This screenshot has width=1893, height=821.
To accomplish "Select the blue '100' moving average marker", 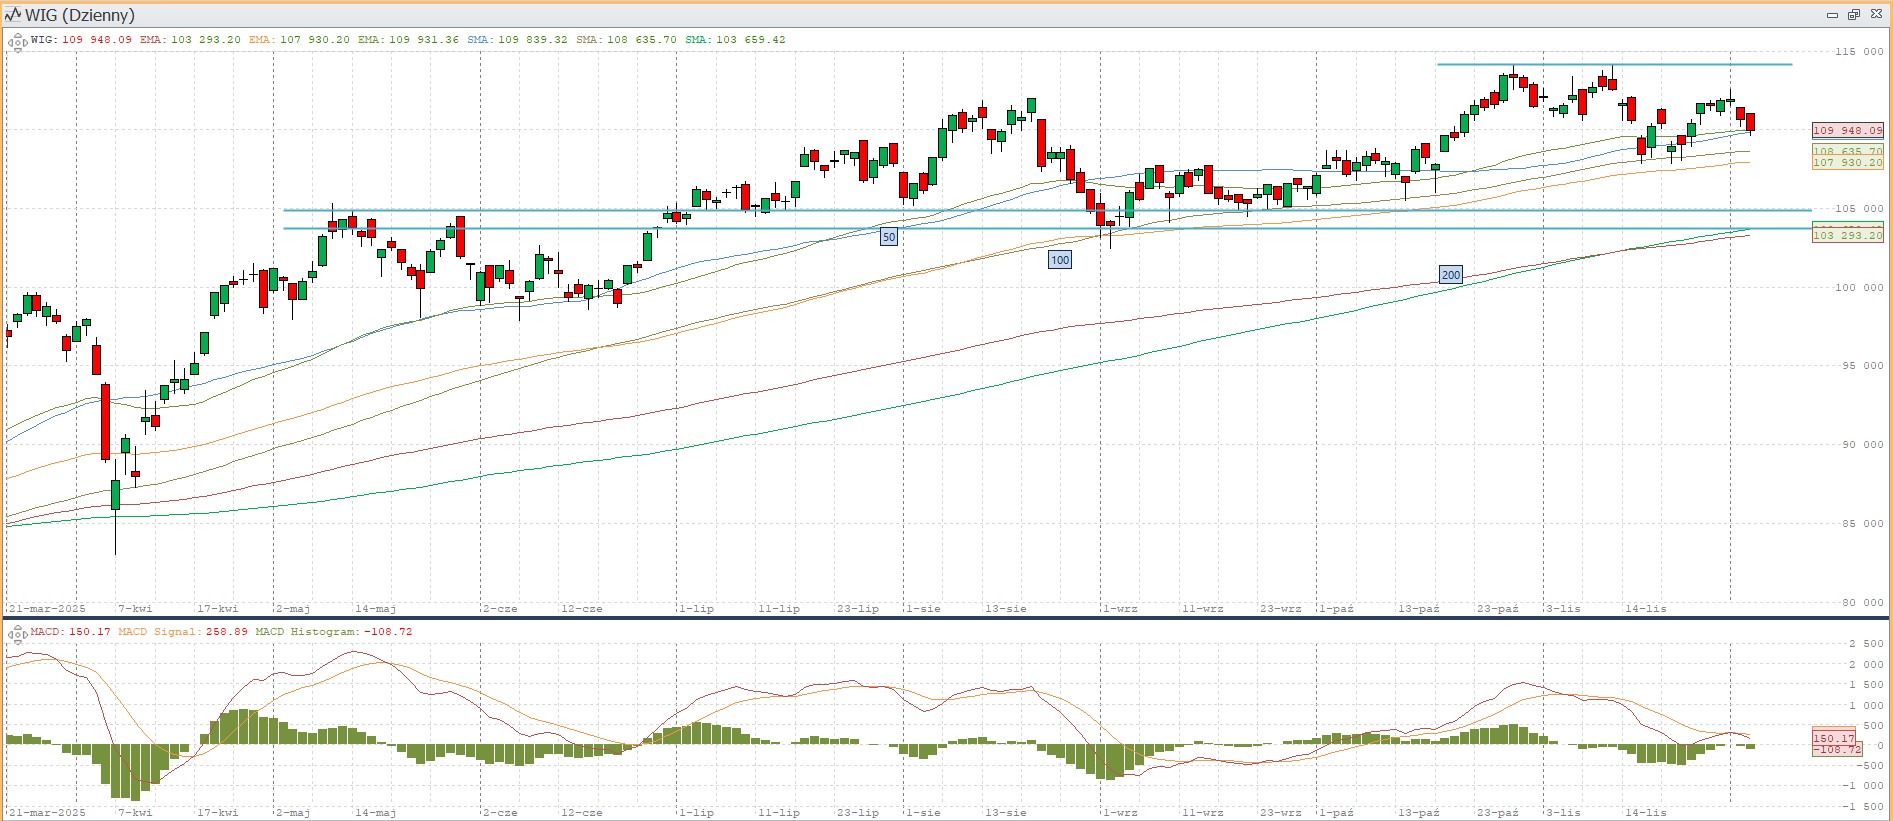I will point(1059,260).
